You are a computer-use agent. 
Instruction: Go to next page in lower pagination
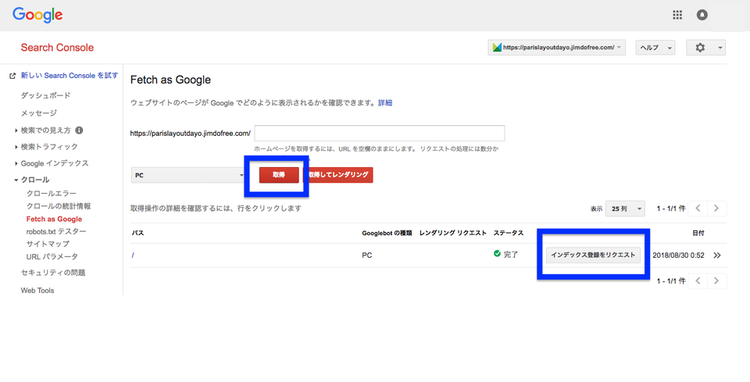717,281
